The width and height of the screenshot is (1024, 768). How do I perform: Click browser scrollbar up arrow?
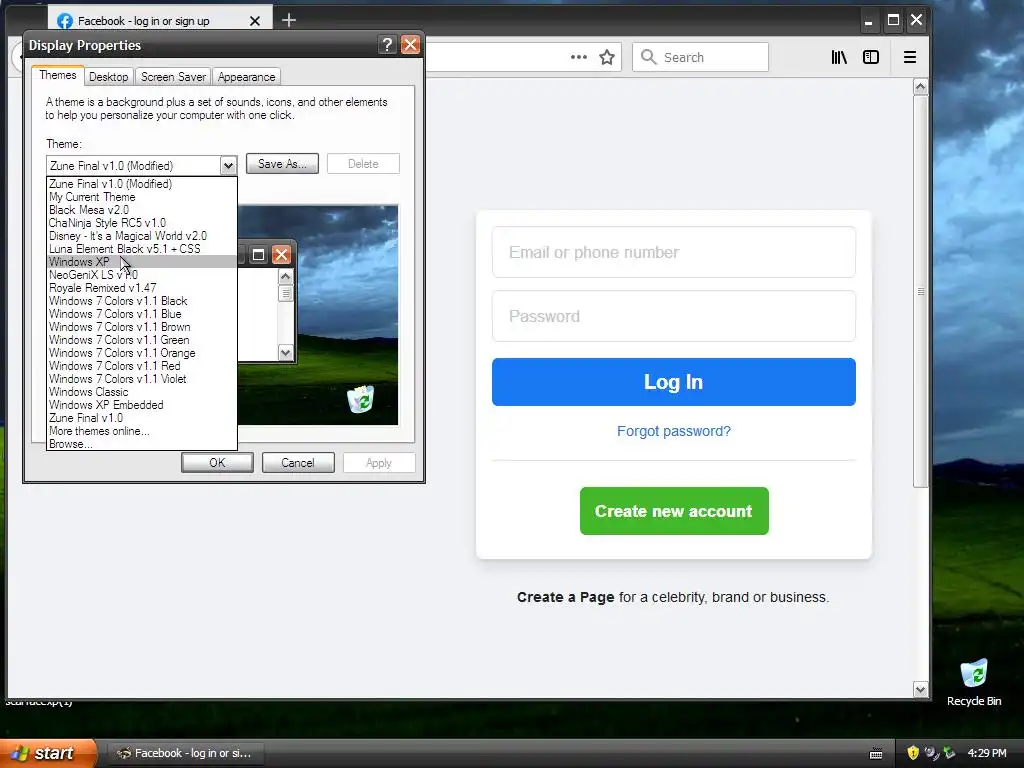(920, 87)
